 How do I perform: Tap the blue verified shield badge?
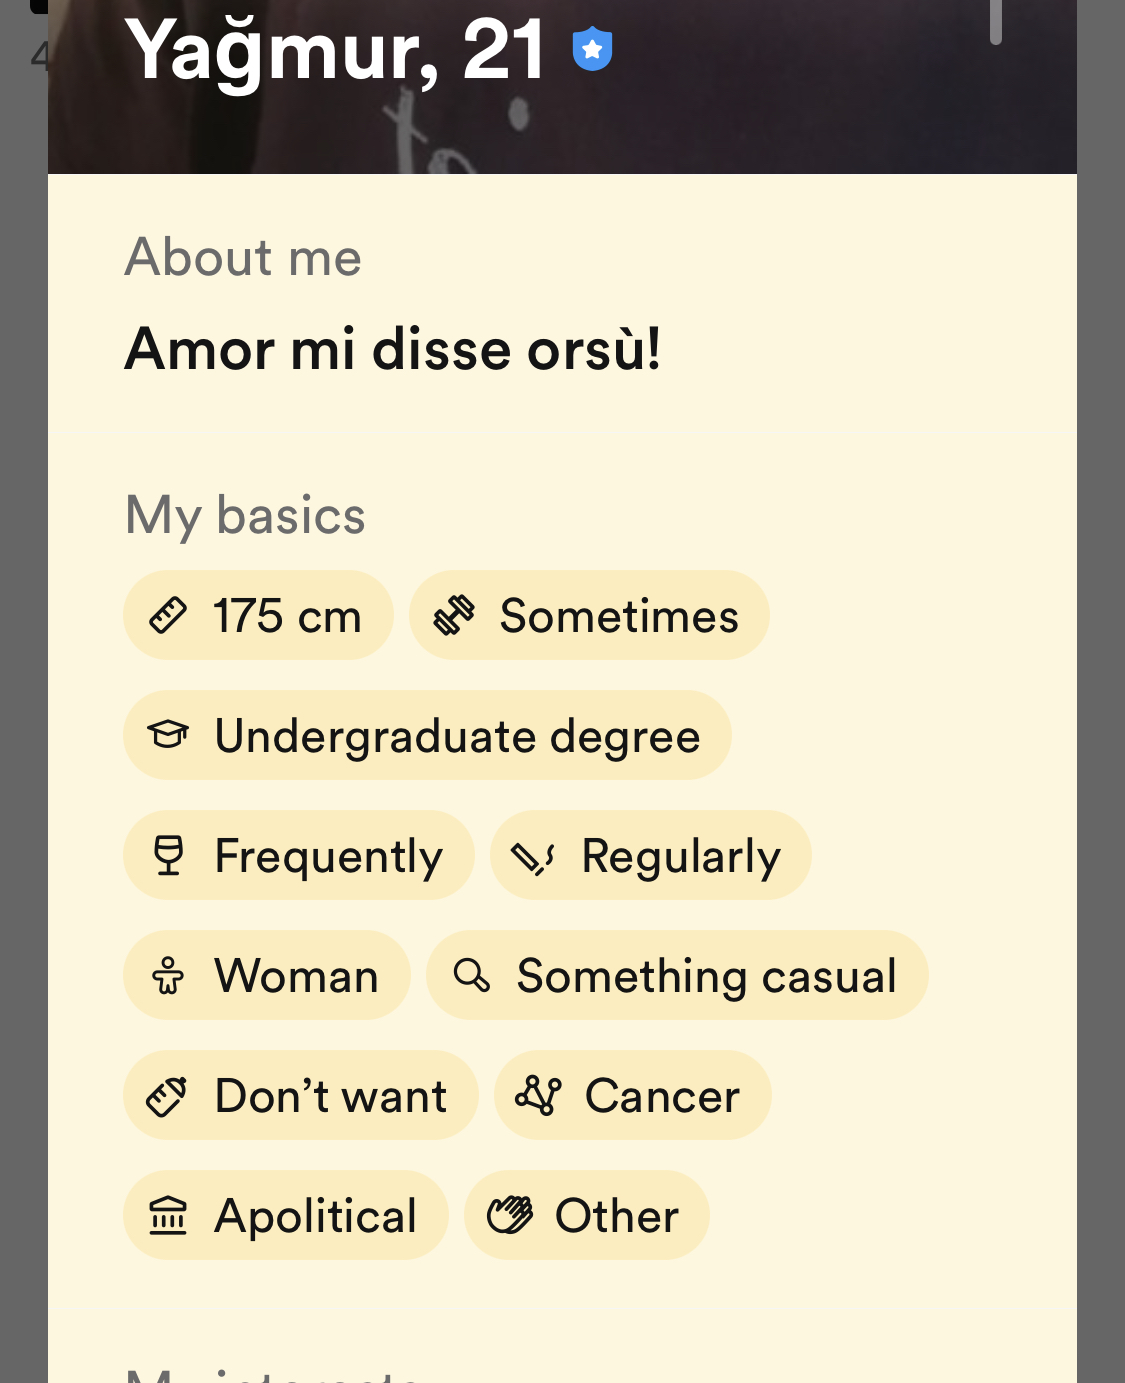[592, 49]
